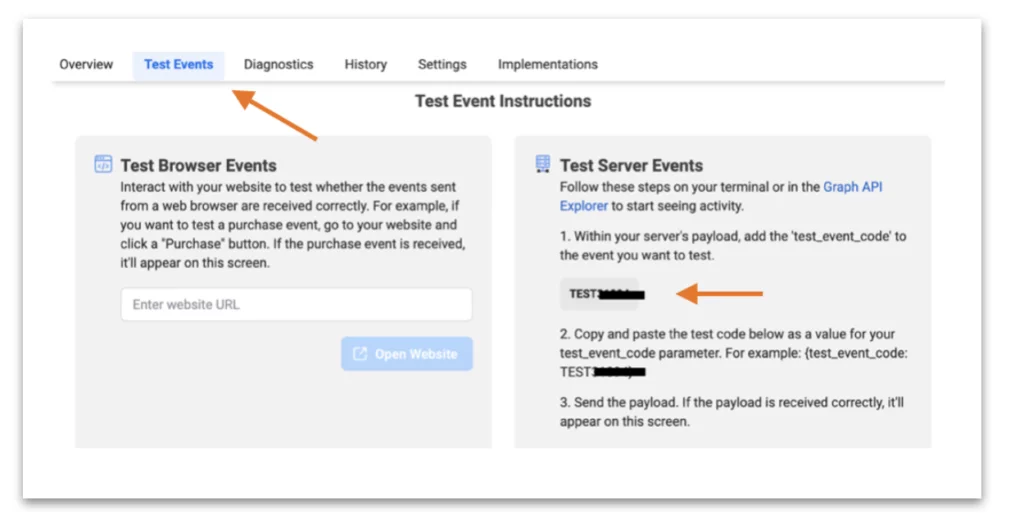The width and height of the screenshot is (1024, 523).
Task: Click the gray TEST event code box
Action: click(599, 294)
